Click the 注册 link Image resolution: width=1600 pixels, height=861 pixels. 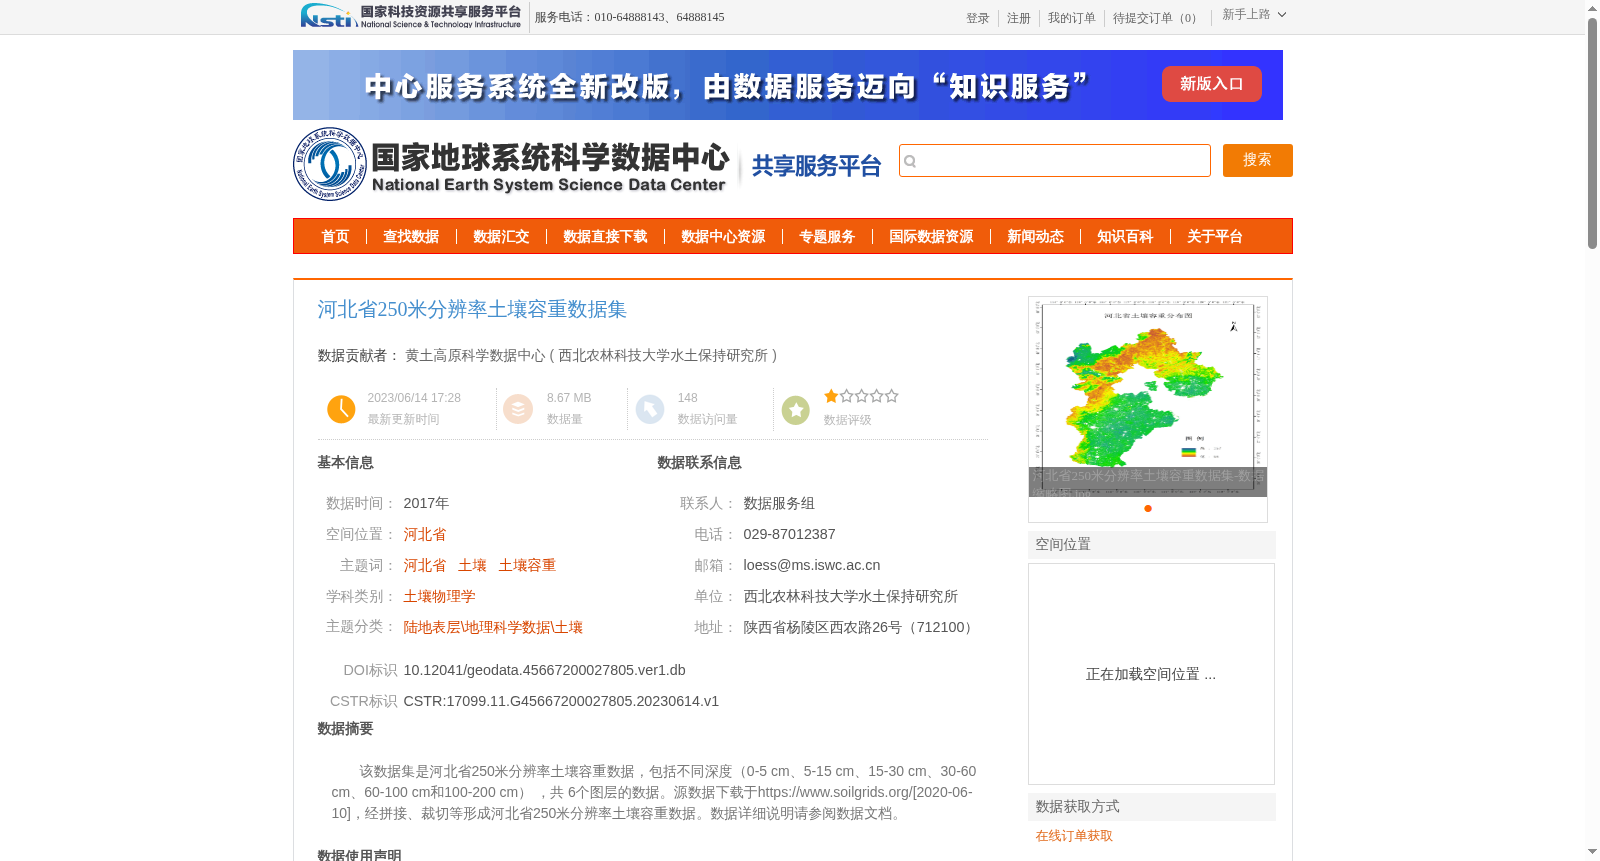(x=1019, y=18)
